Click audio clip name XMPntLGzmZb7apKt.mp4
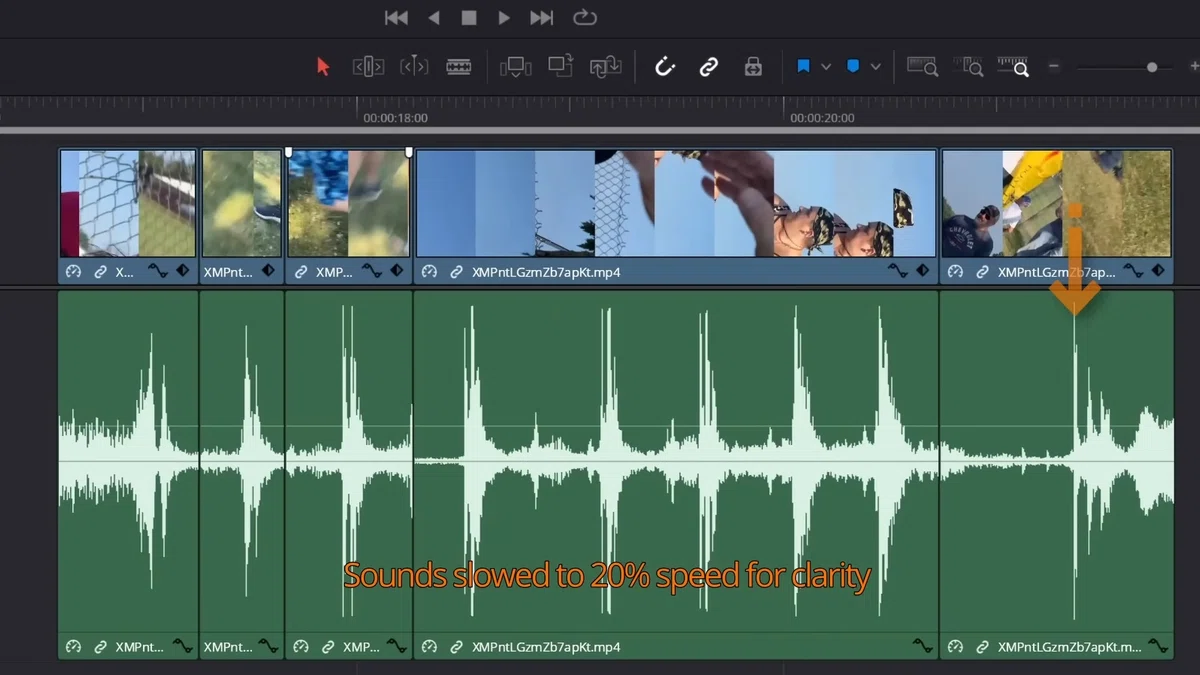 pyautogui.click(x=546, y=647)
